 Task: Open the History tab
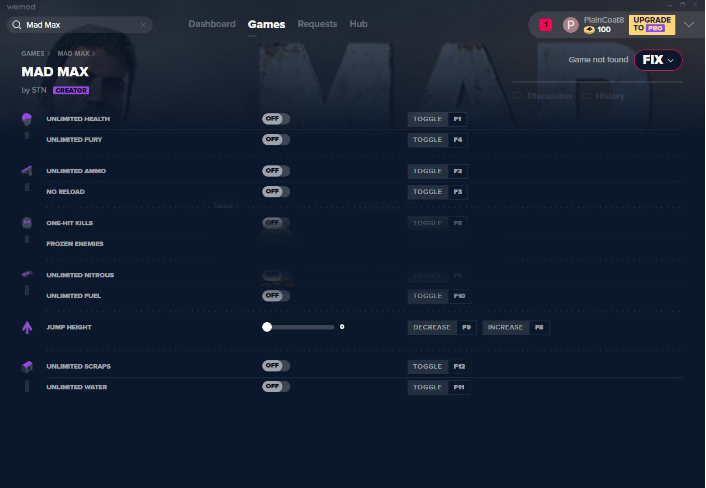609,96
